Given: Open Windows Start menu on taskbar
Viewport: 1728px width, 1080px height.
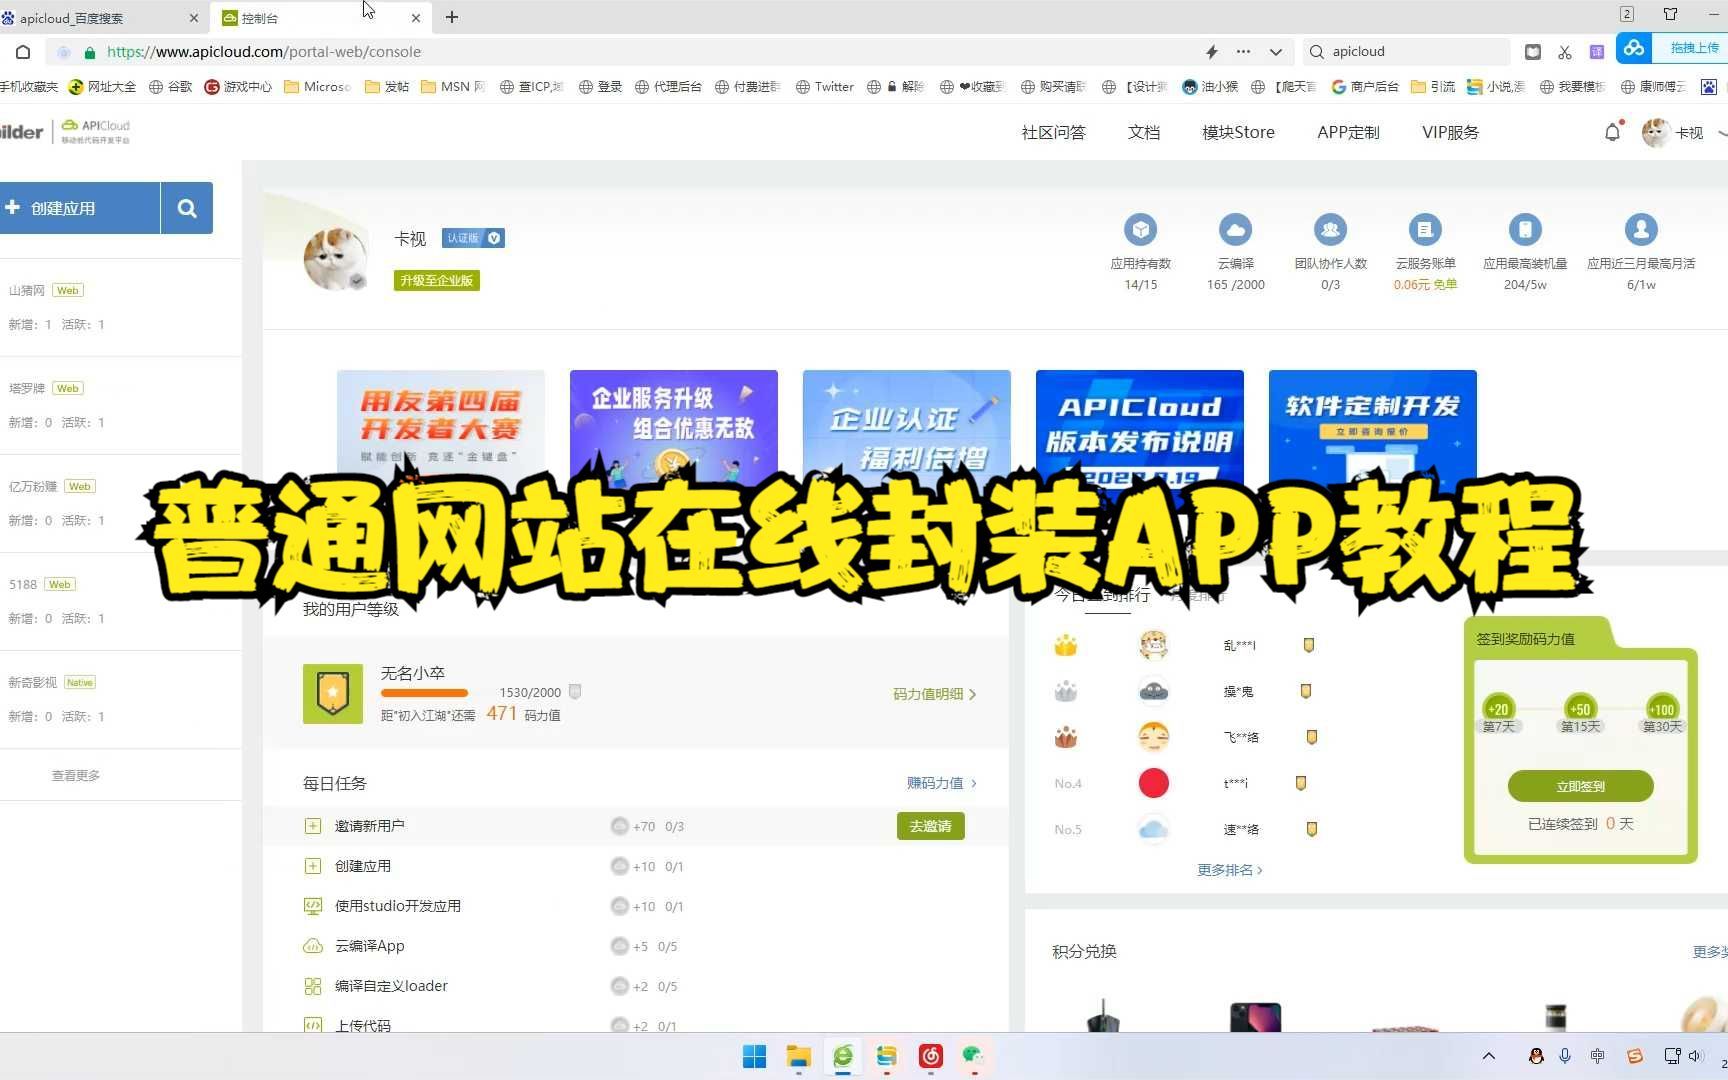Looking at the screenshot, I should click(x=755, y=1056).
